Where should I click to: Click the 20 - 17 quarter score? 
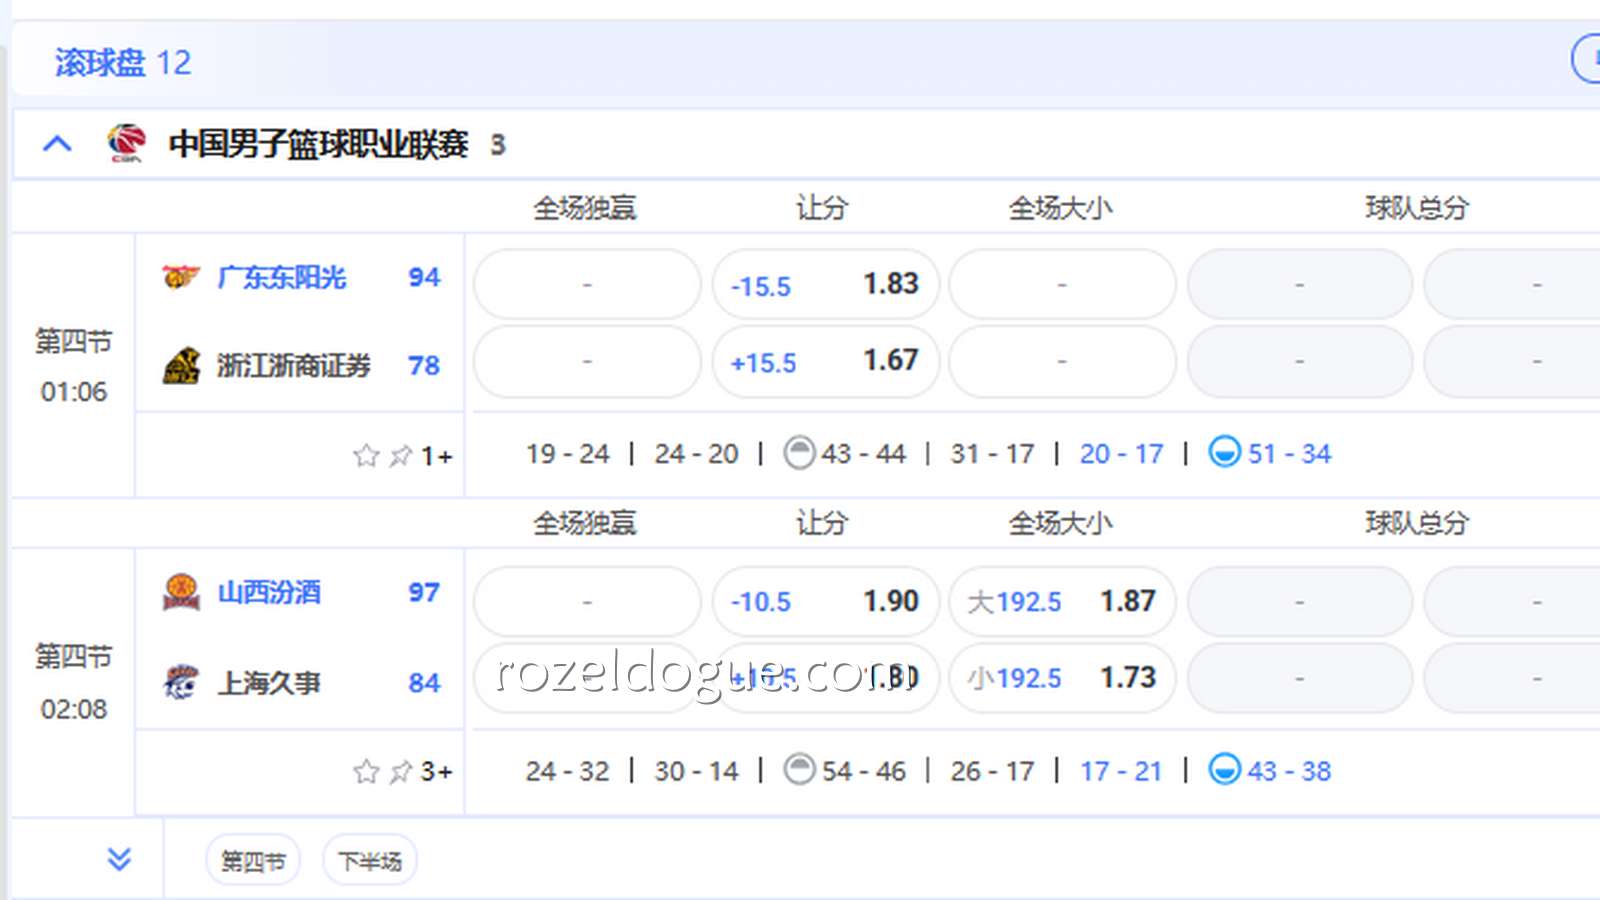point(1121,454)
